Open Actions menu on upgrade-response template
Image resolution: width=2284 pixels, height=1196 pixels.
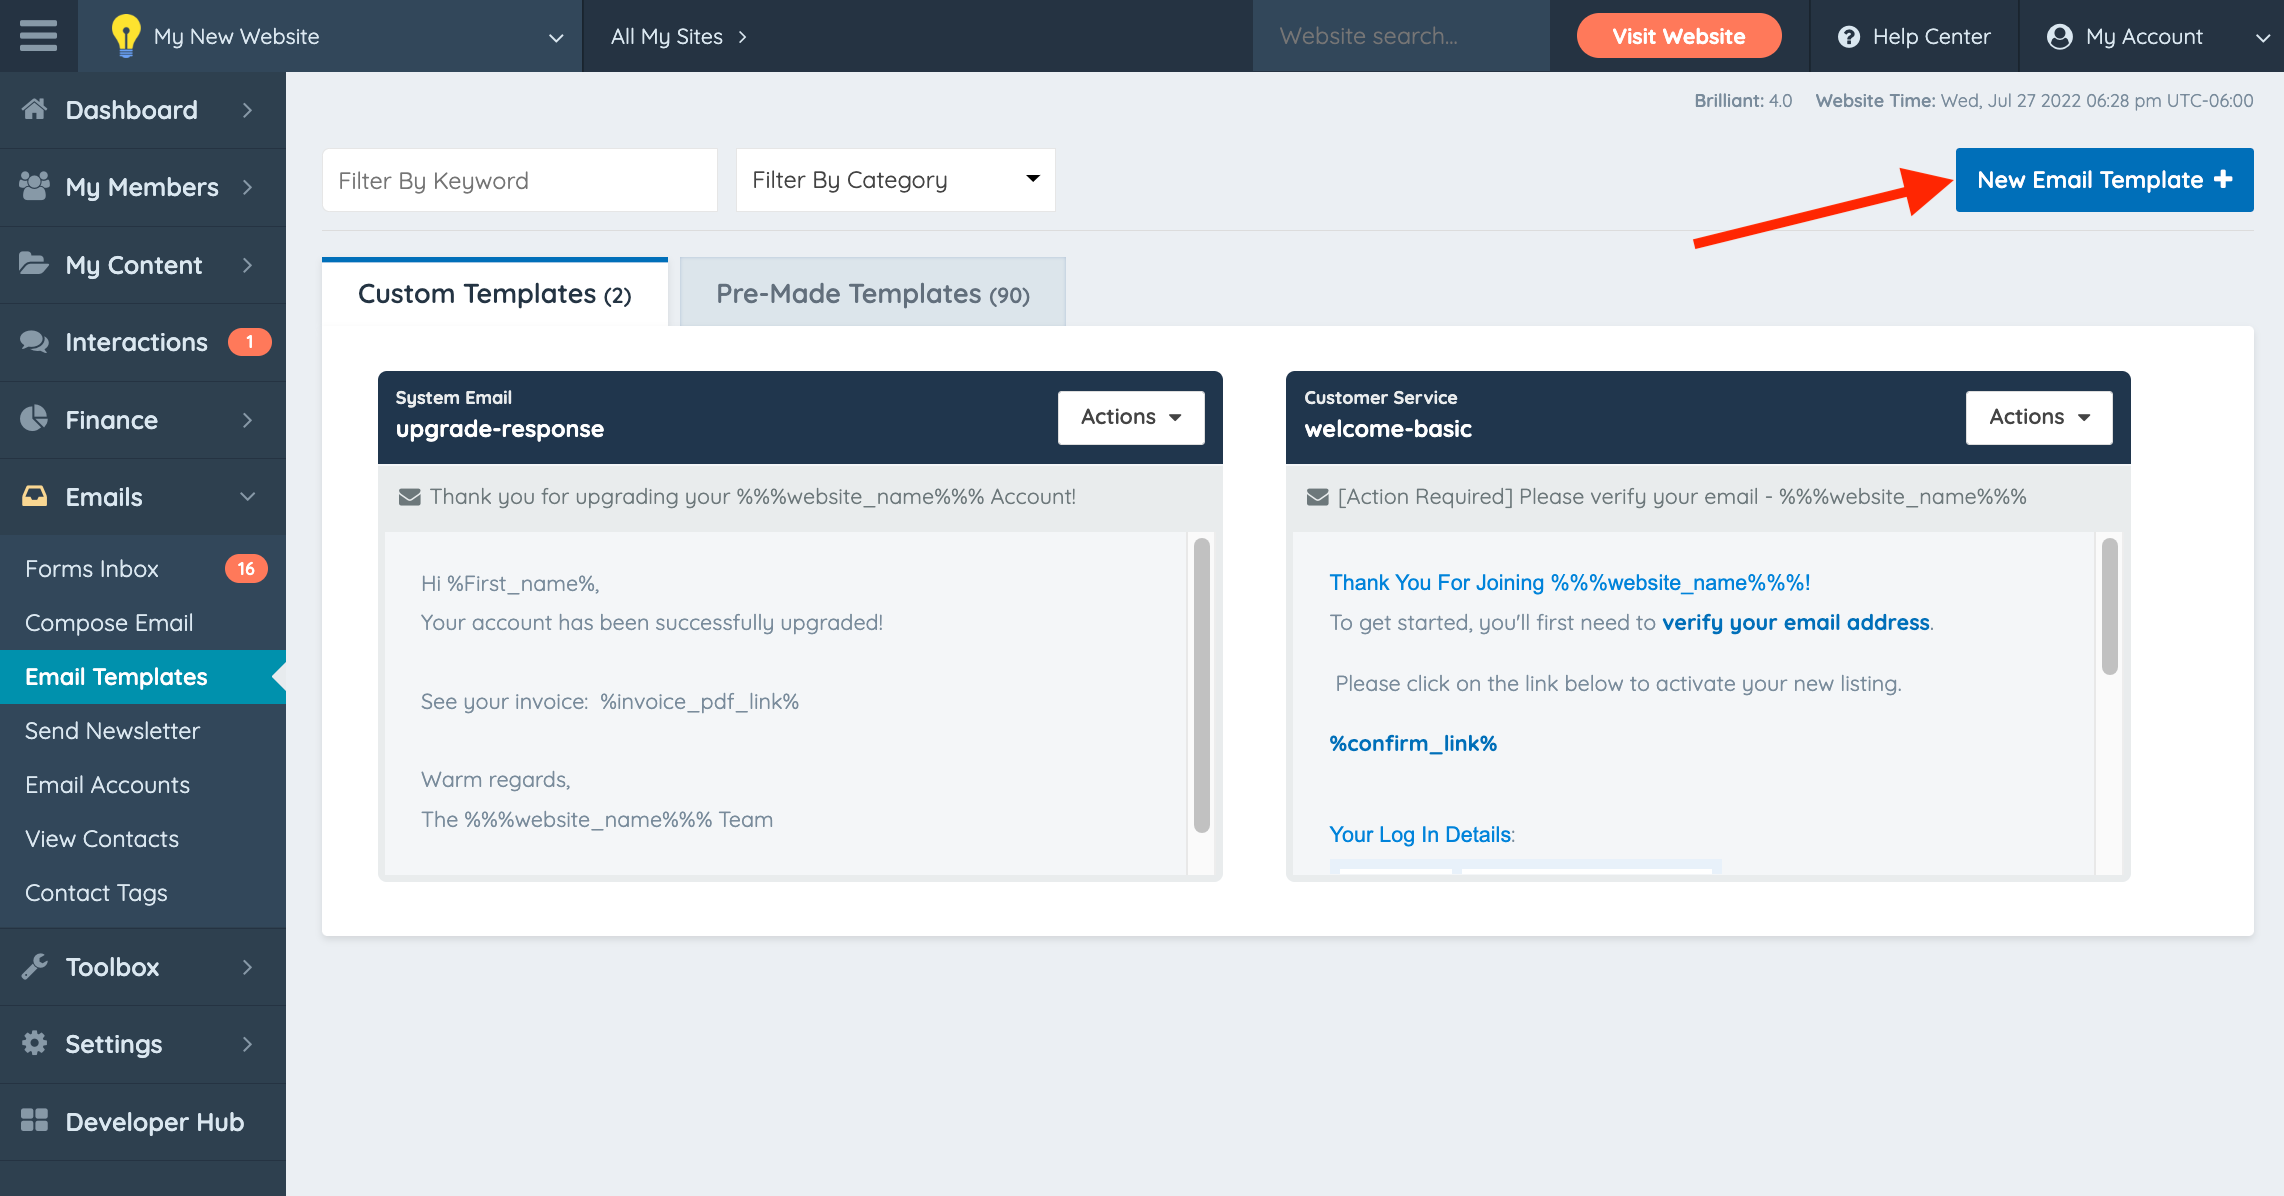pos(1130,417)
